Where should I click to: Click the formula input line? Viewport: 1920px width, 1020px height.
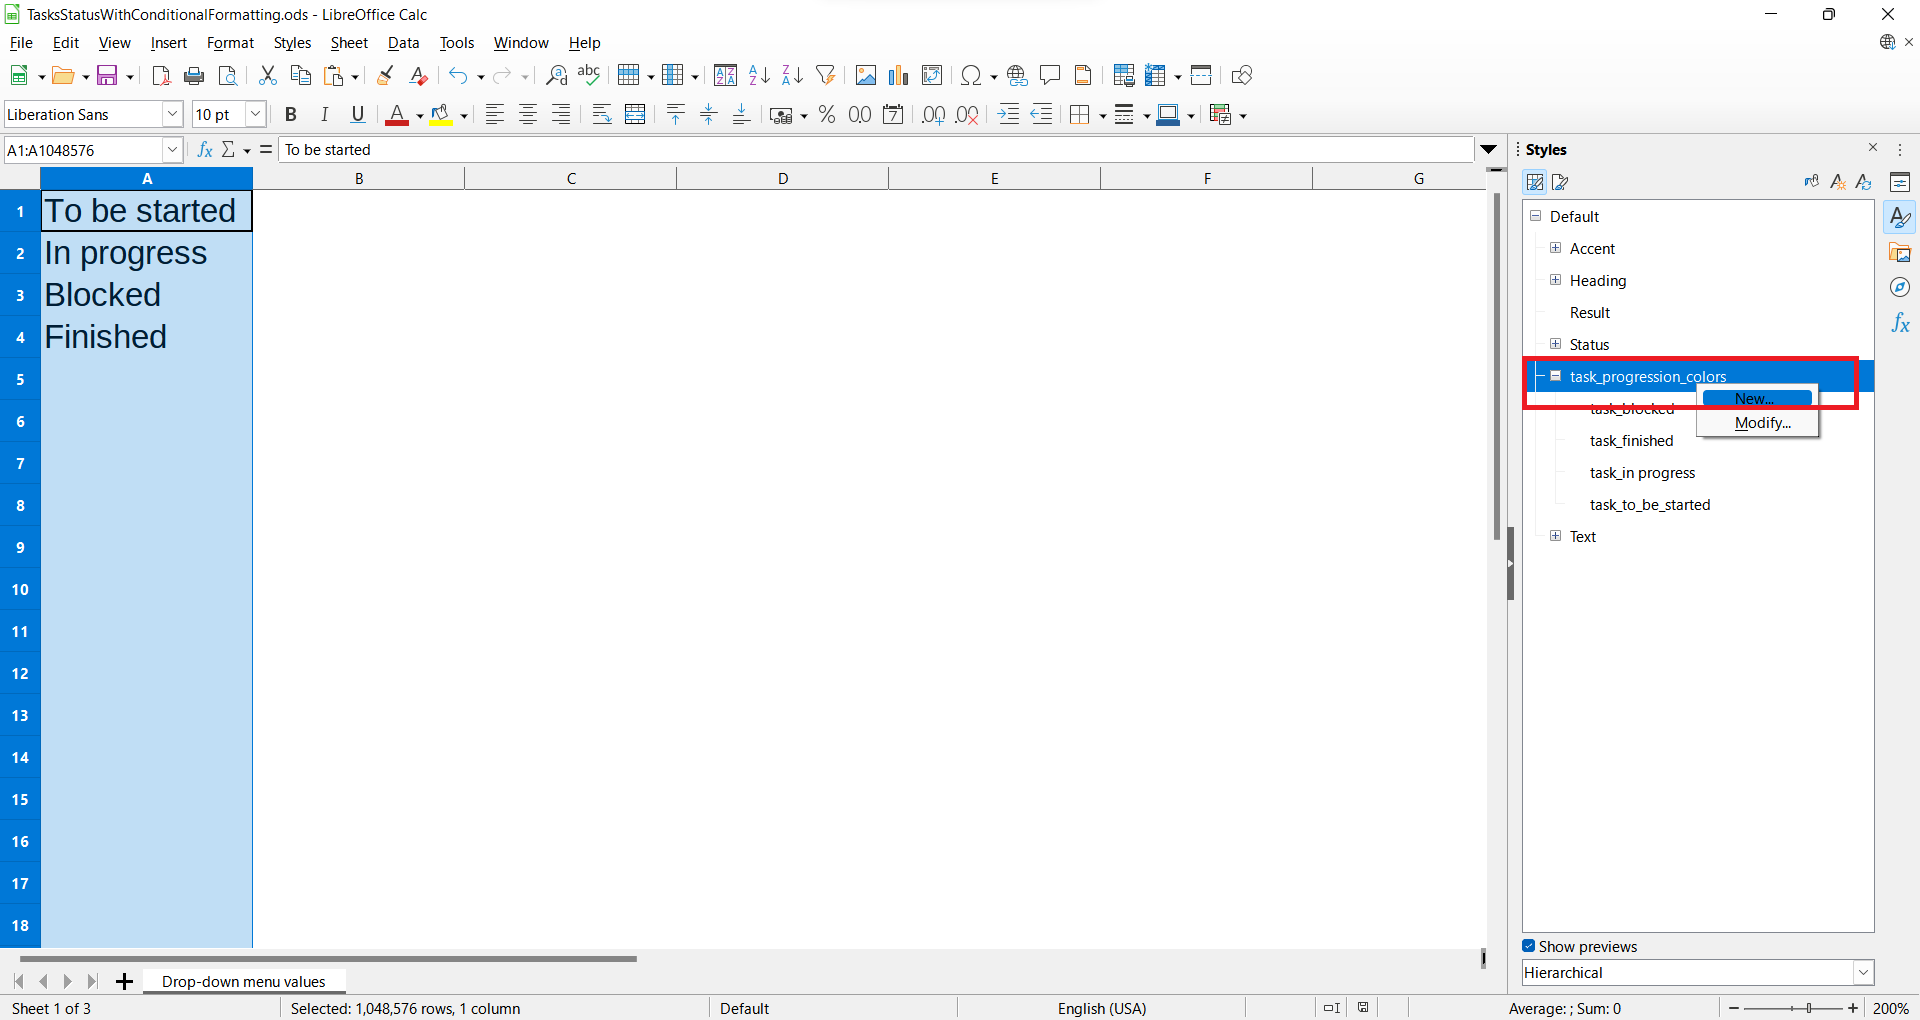tap(876, 150)
